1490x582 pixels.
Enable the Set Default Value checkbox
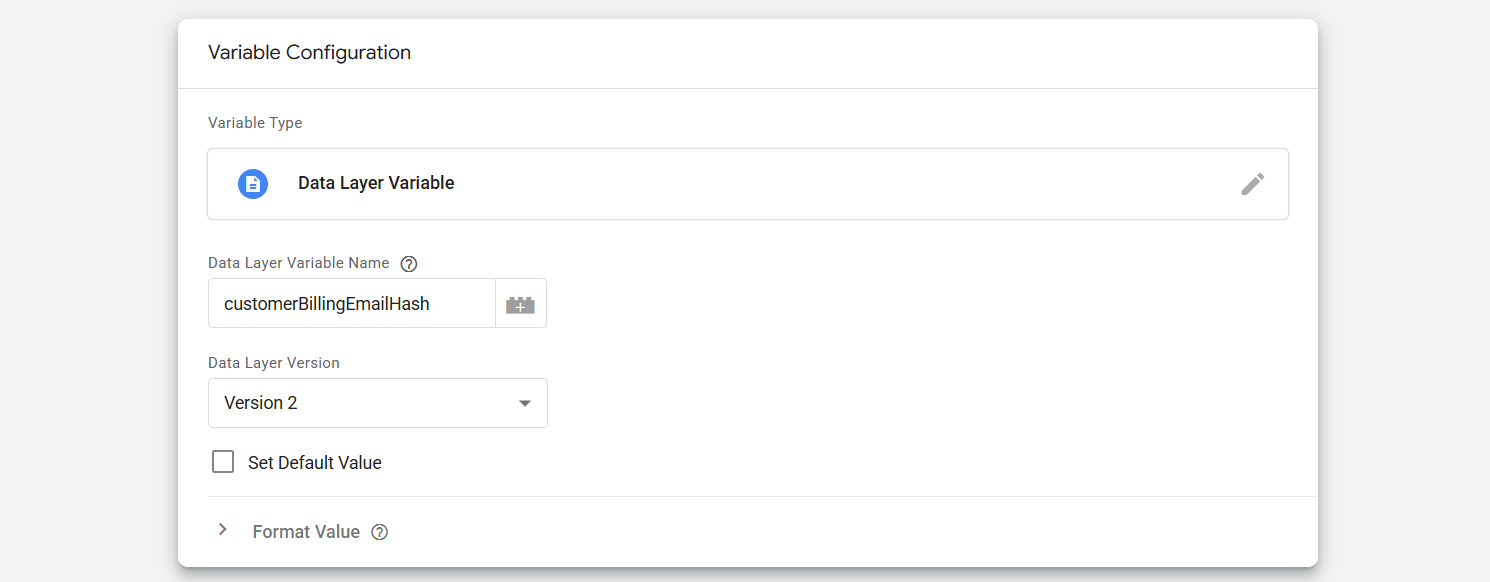click(x=223, y=462)
